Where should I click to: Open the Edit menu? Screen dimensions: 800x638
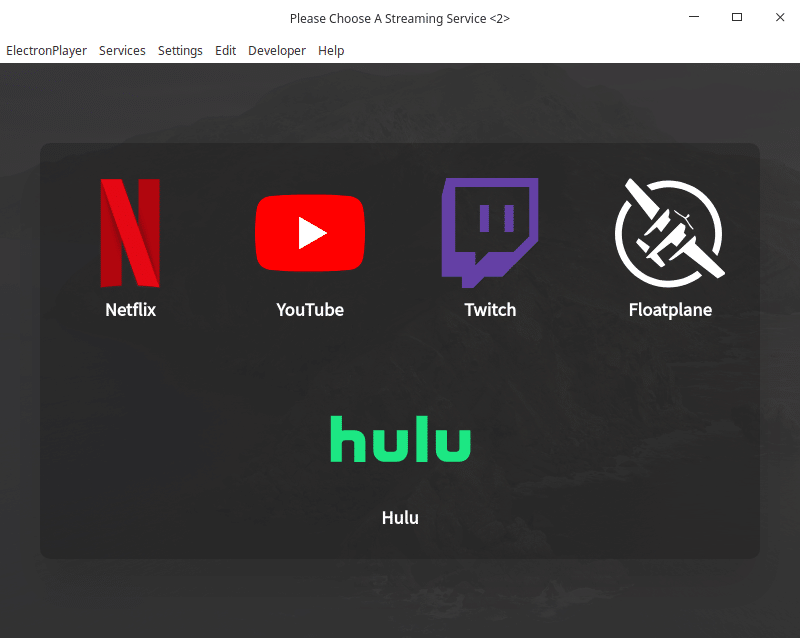click(x=225, y=51)
